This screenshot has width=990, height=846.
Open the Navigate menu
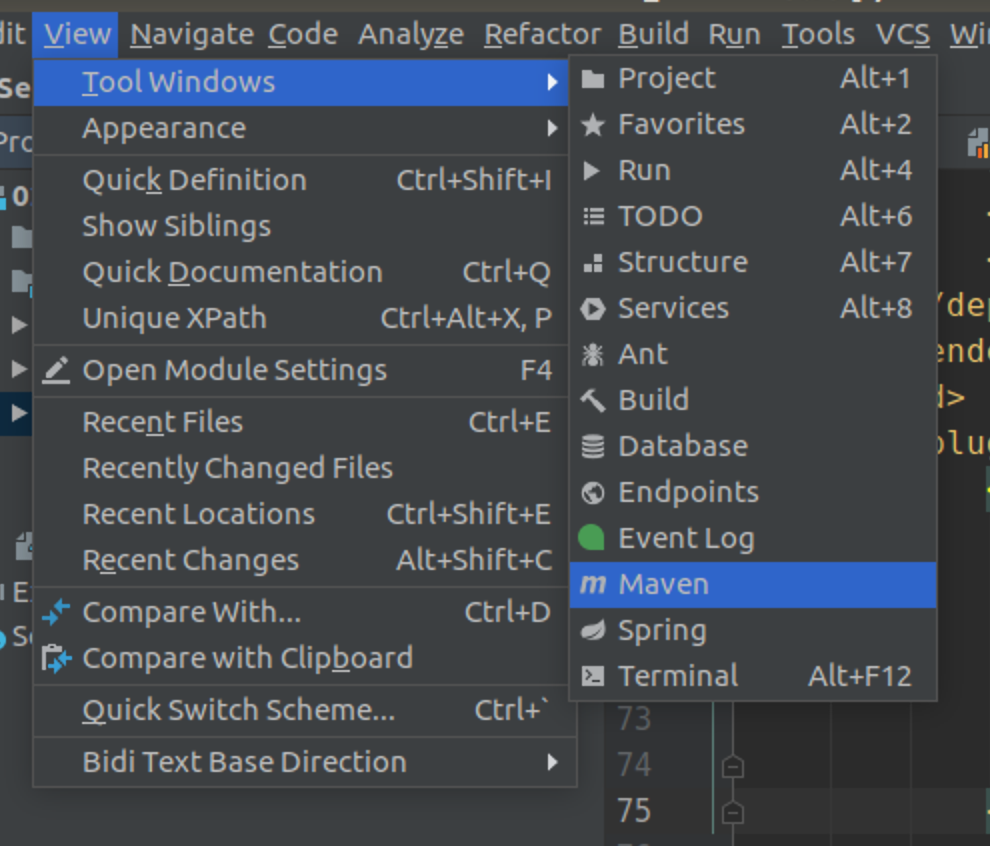[192, 34]
